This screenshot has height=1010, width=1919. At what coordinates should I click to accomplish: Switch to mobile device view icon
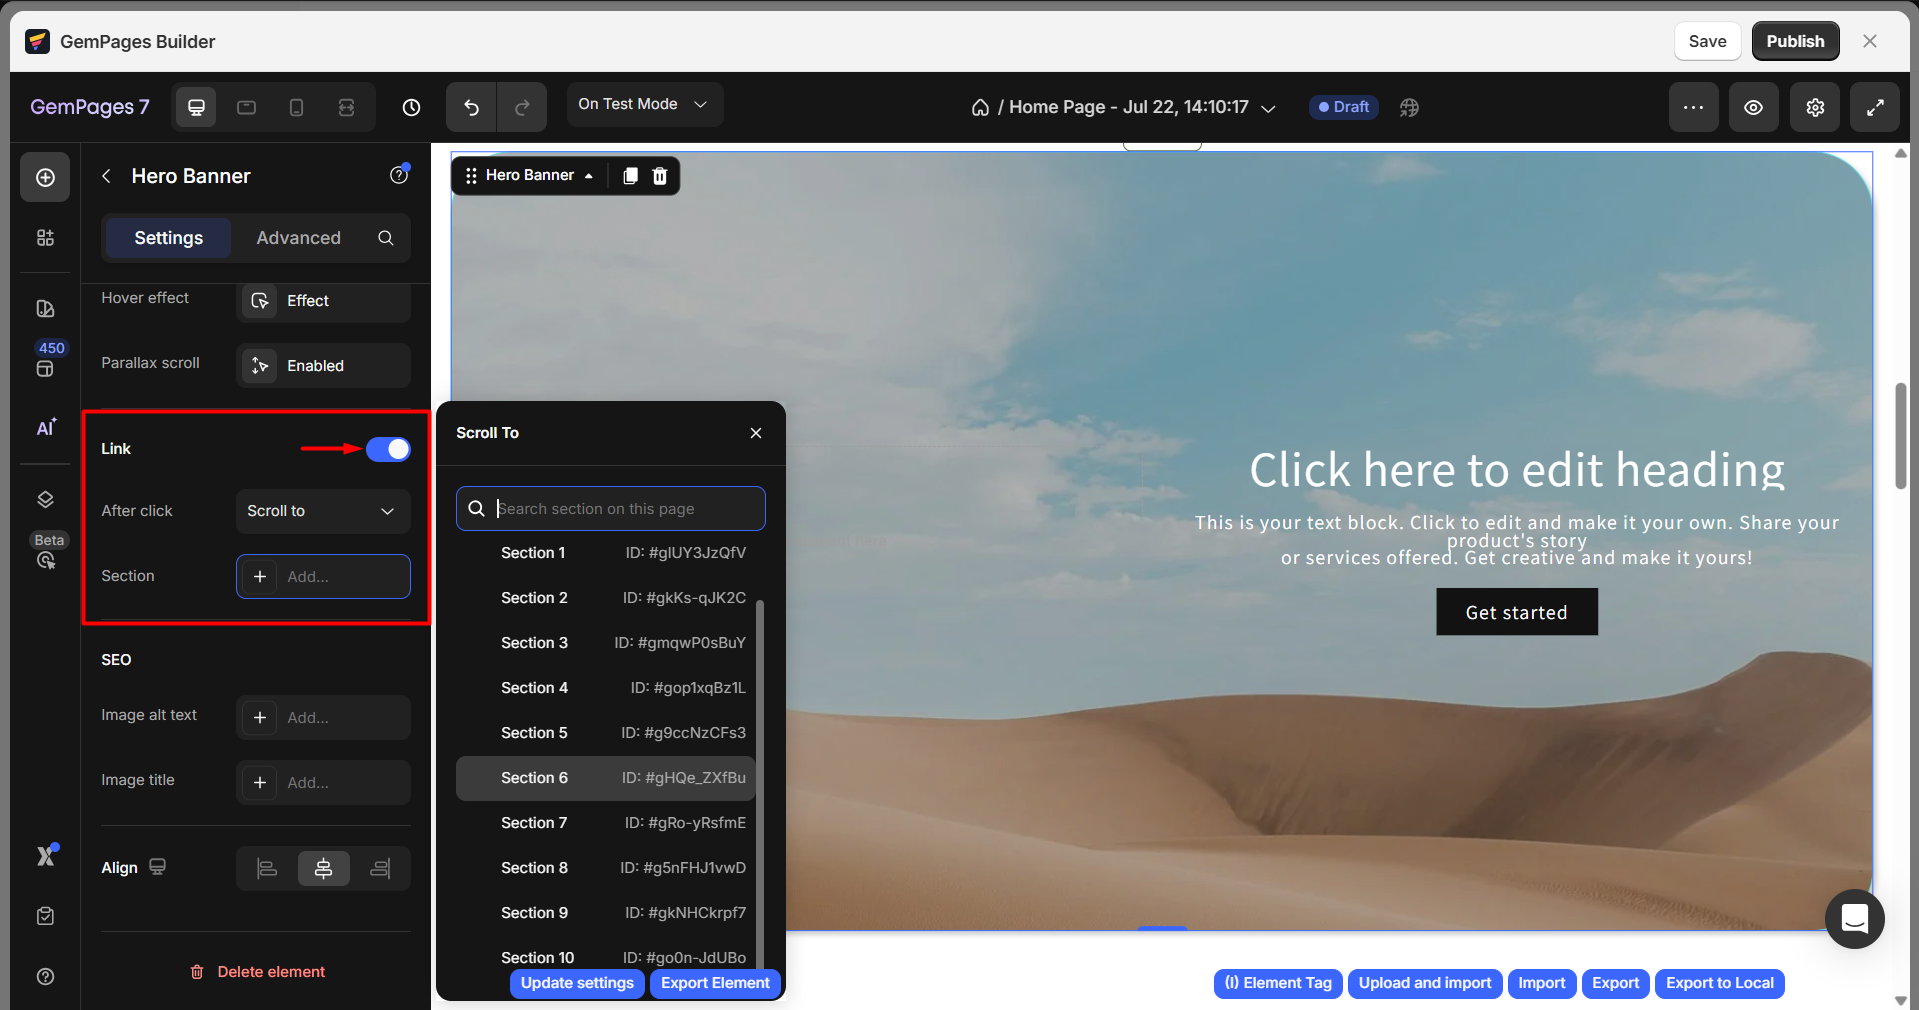pyautogui.click(x=296, y=107)
